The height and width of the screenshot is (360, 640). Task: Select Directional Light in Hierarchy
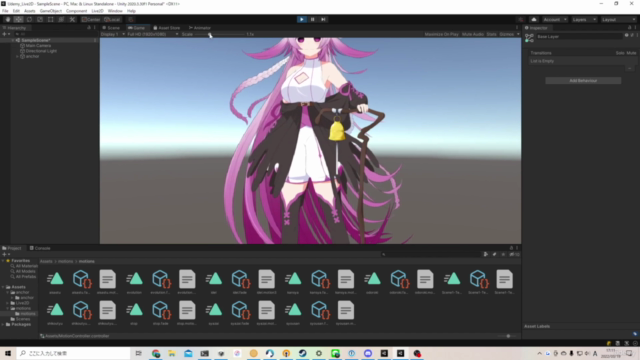[41, 51]
